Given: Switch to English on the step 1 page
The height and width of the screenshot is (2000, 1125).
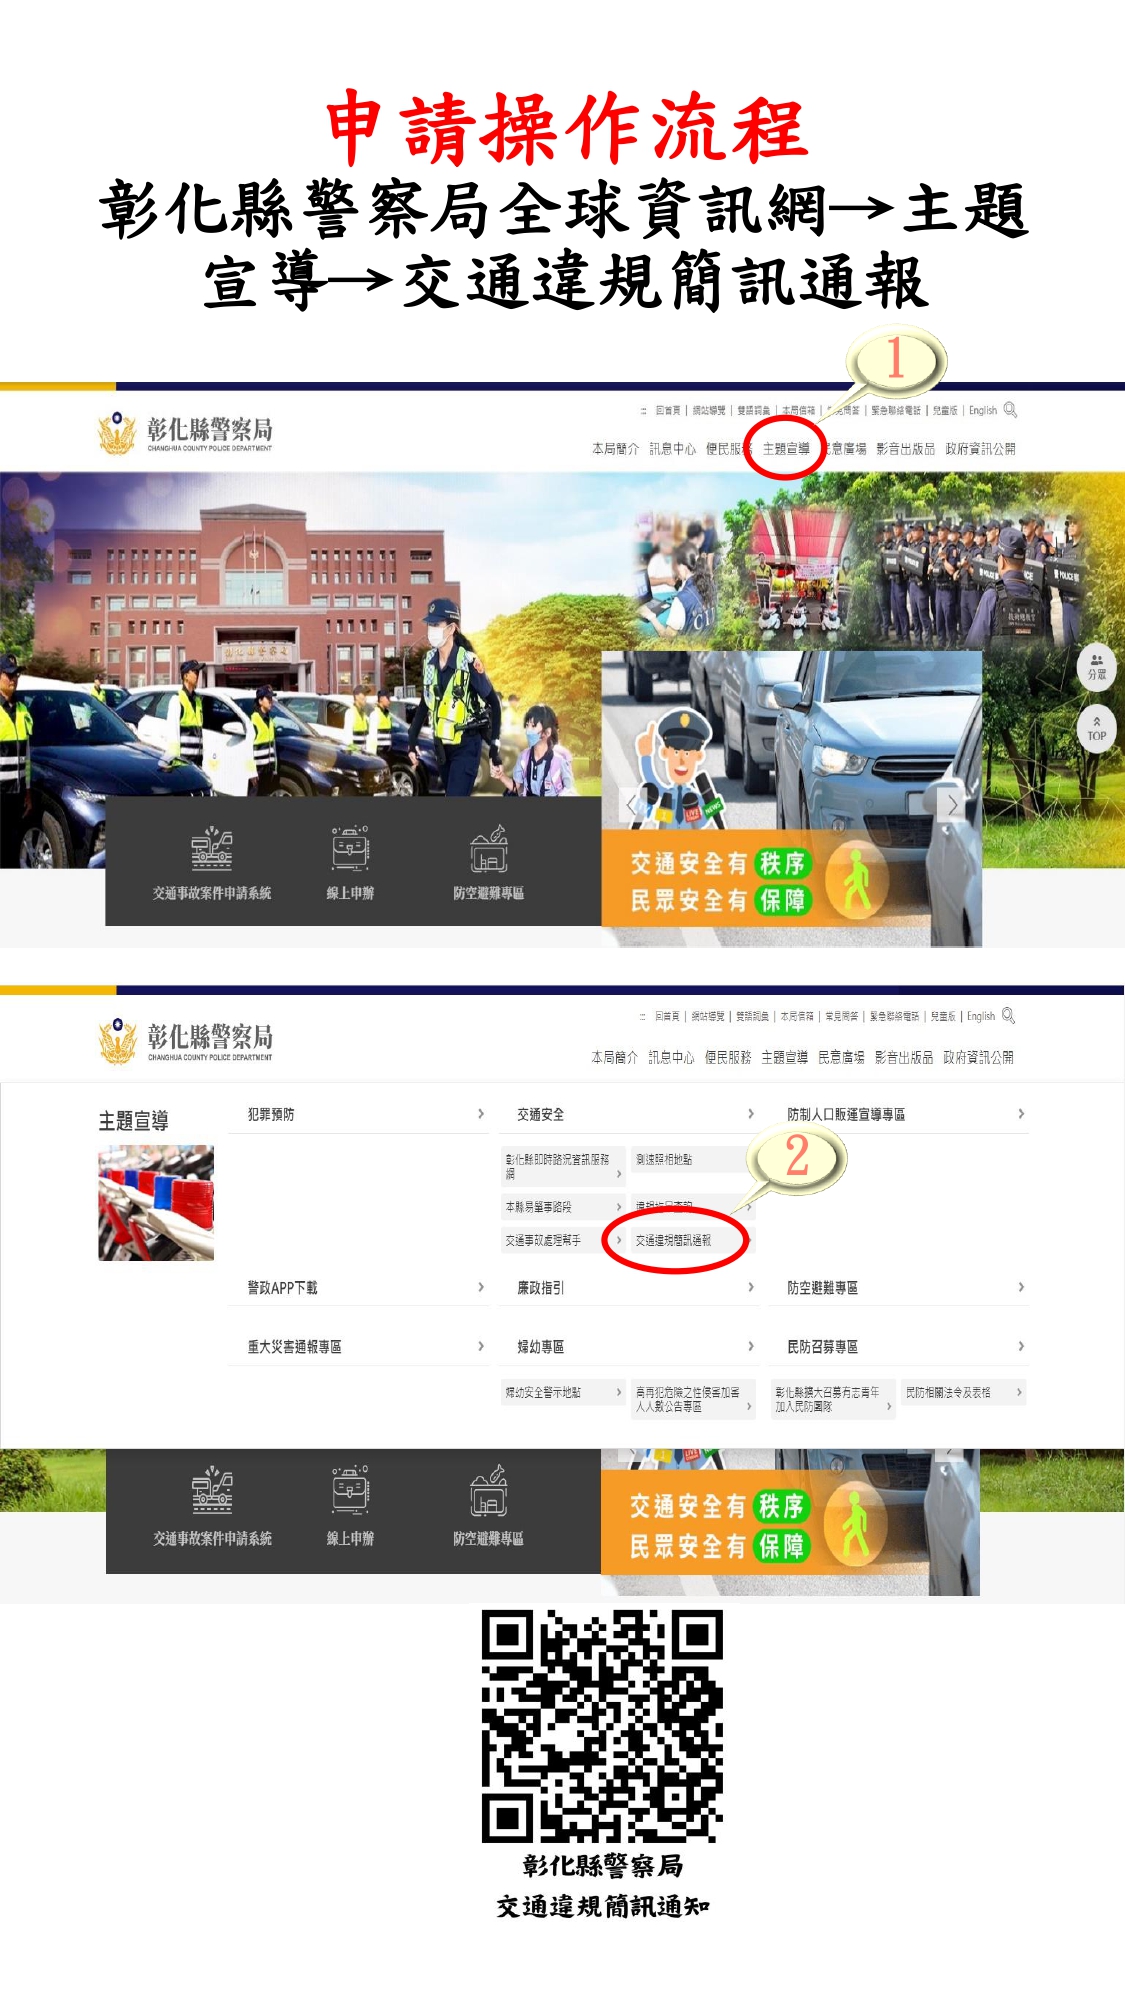Looking at the screenshot, I should point(983,411).
